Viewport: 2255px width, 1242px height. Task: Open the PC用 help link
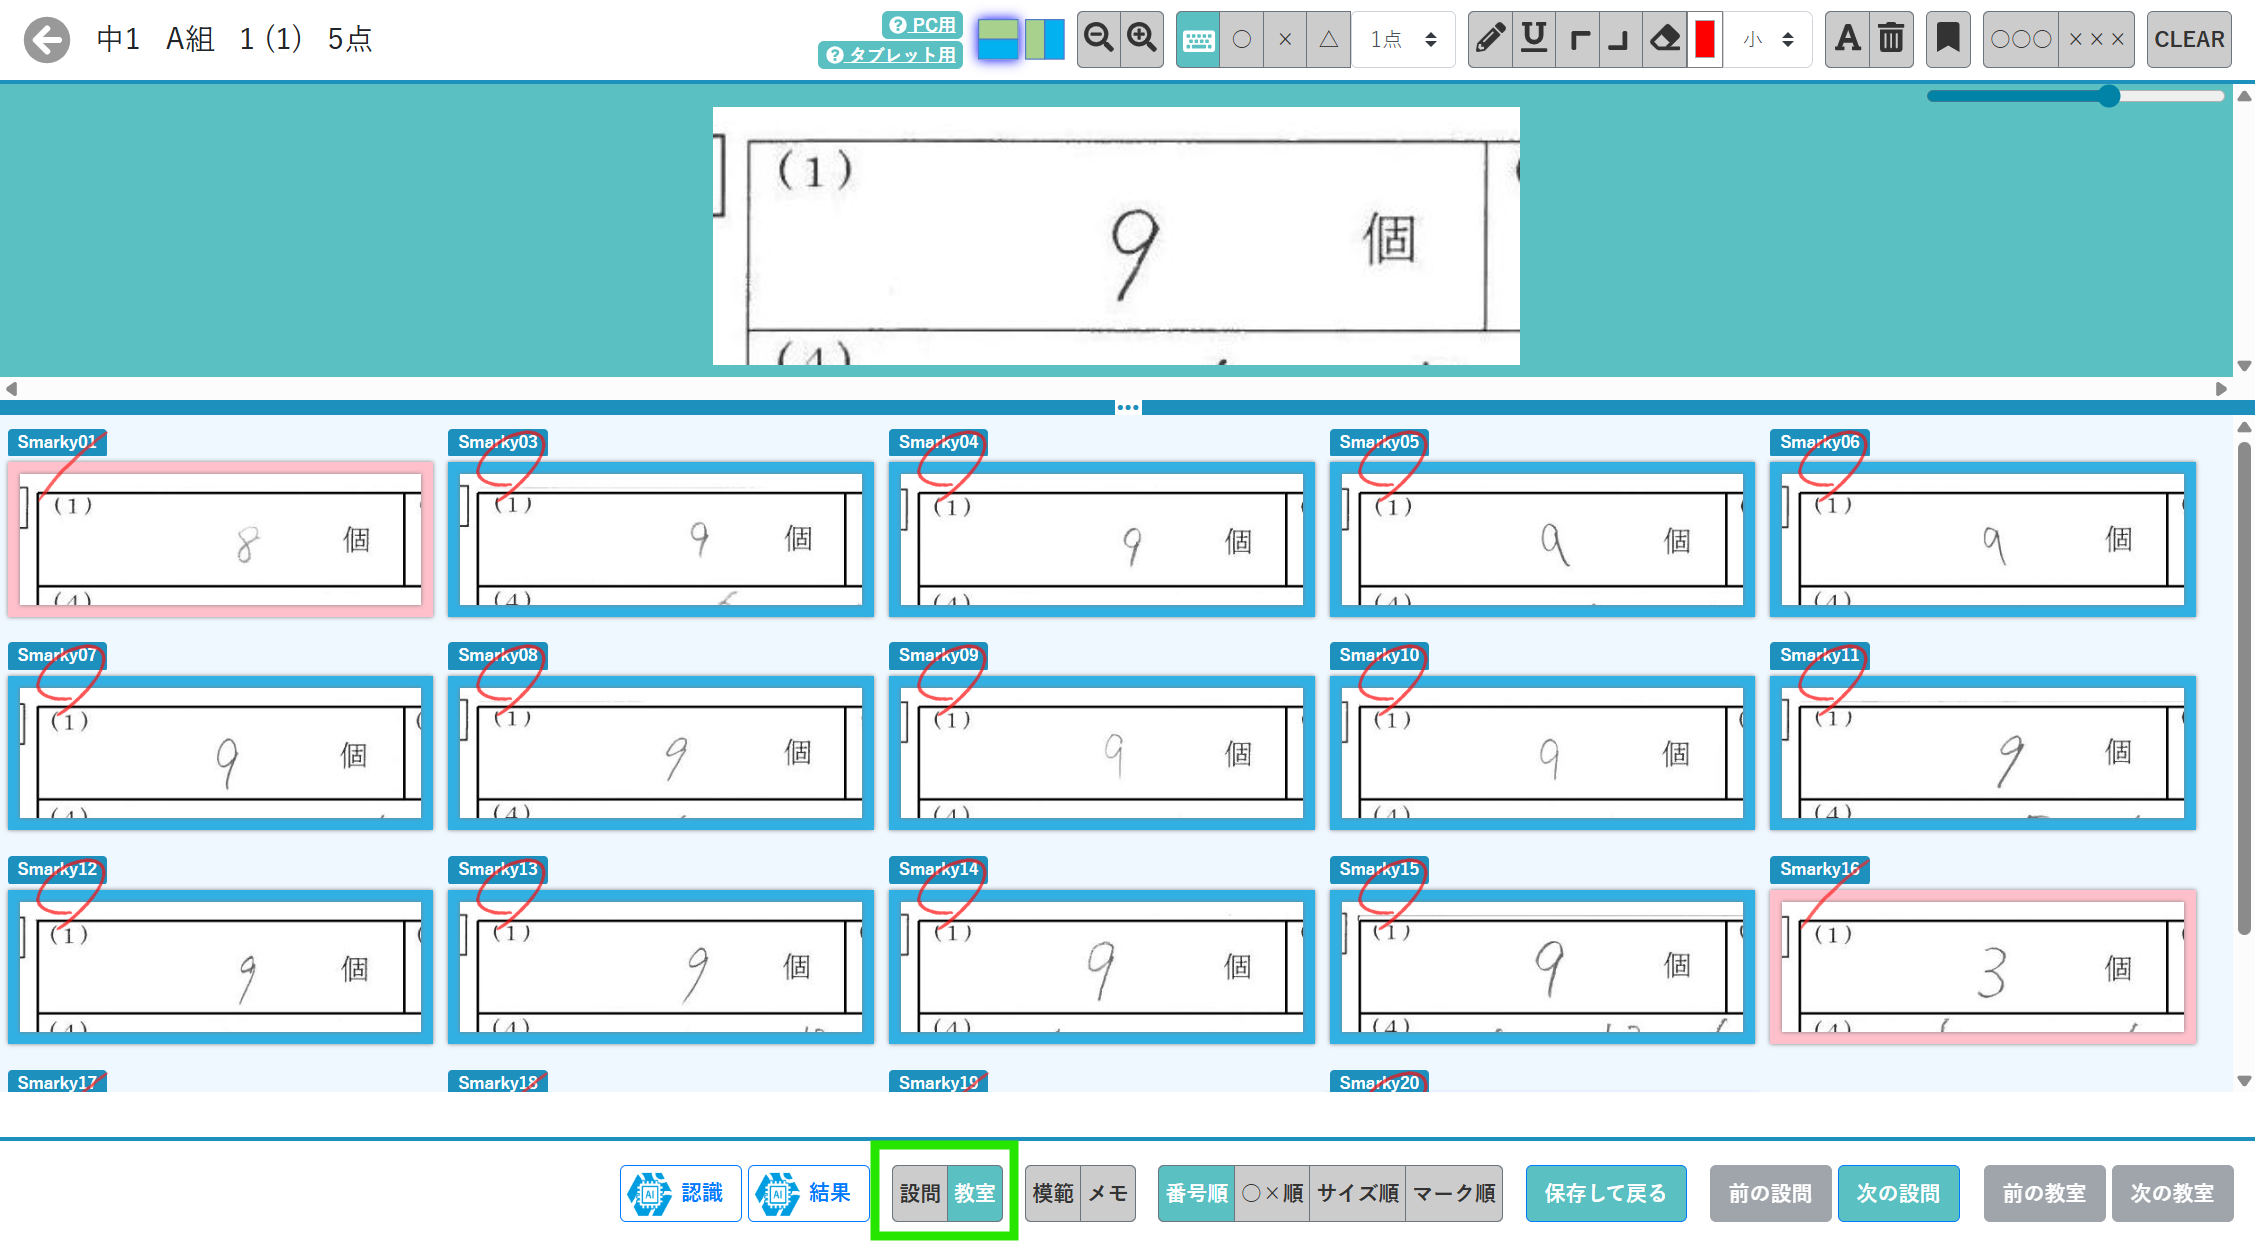click(x=922, y=25)
